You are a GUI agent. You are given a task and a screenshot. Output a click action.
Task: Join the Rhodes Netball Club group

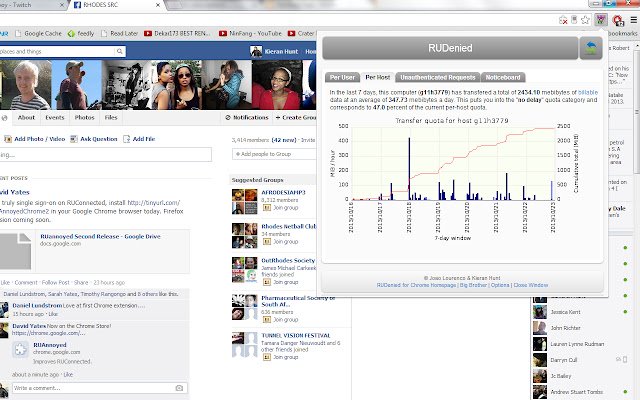tap(281, 242)
